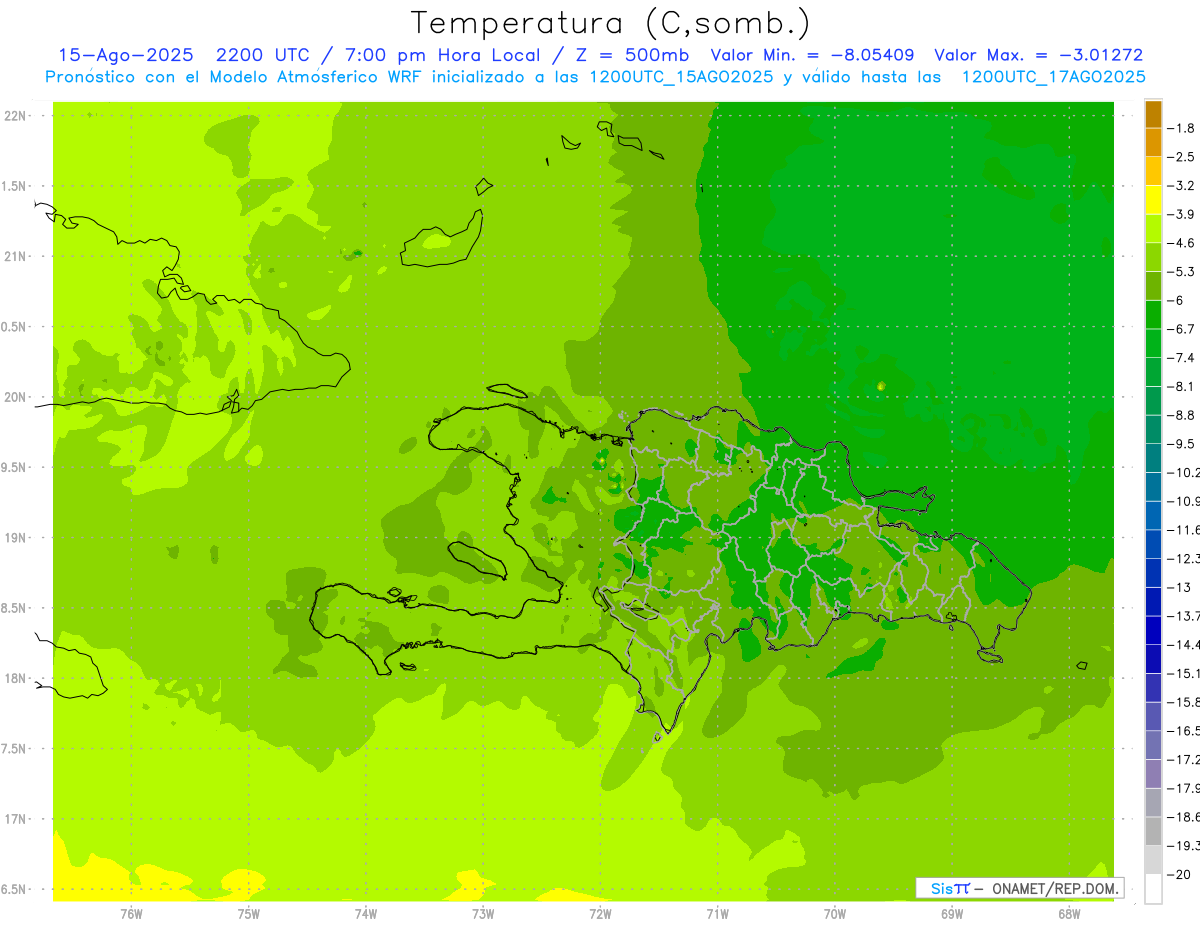The image size is (1200, 927).
Task: Click the "73W" longitude axis label
Action: pyautogui.click(x=483, y=913)
